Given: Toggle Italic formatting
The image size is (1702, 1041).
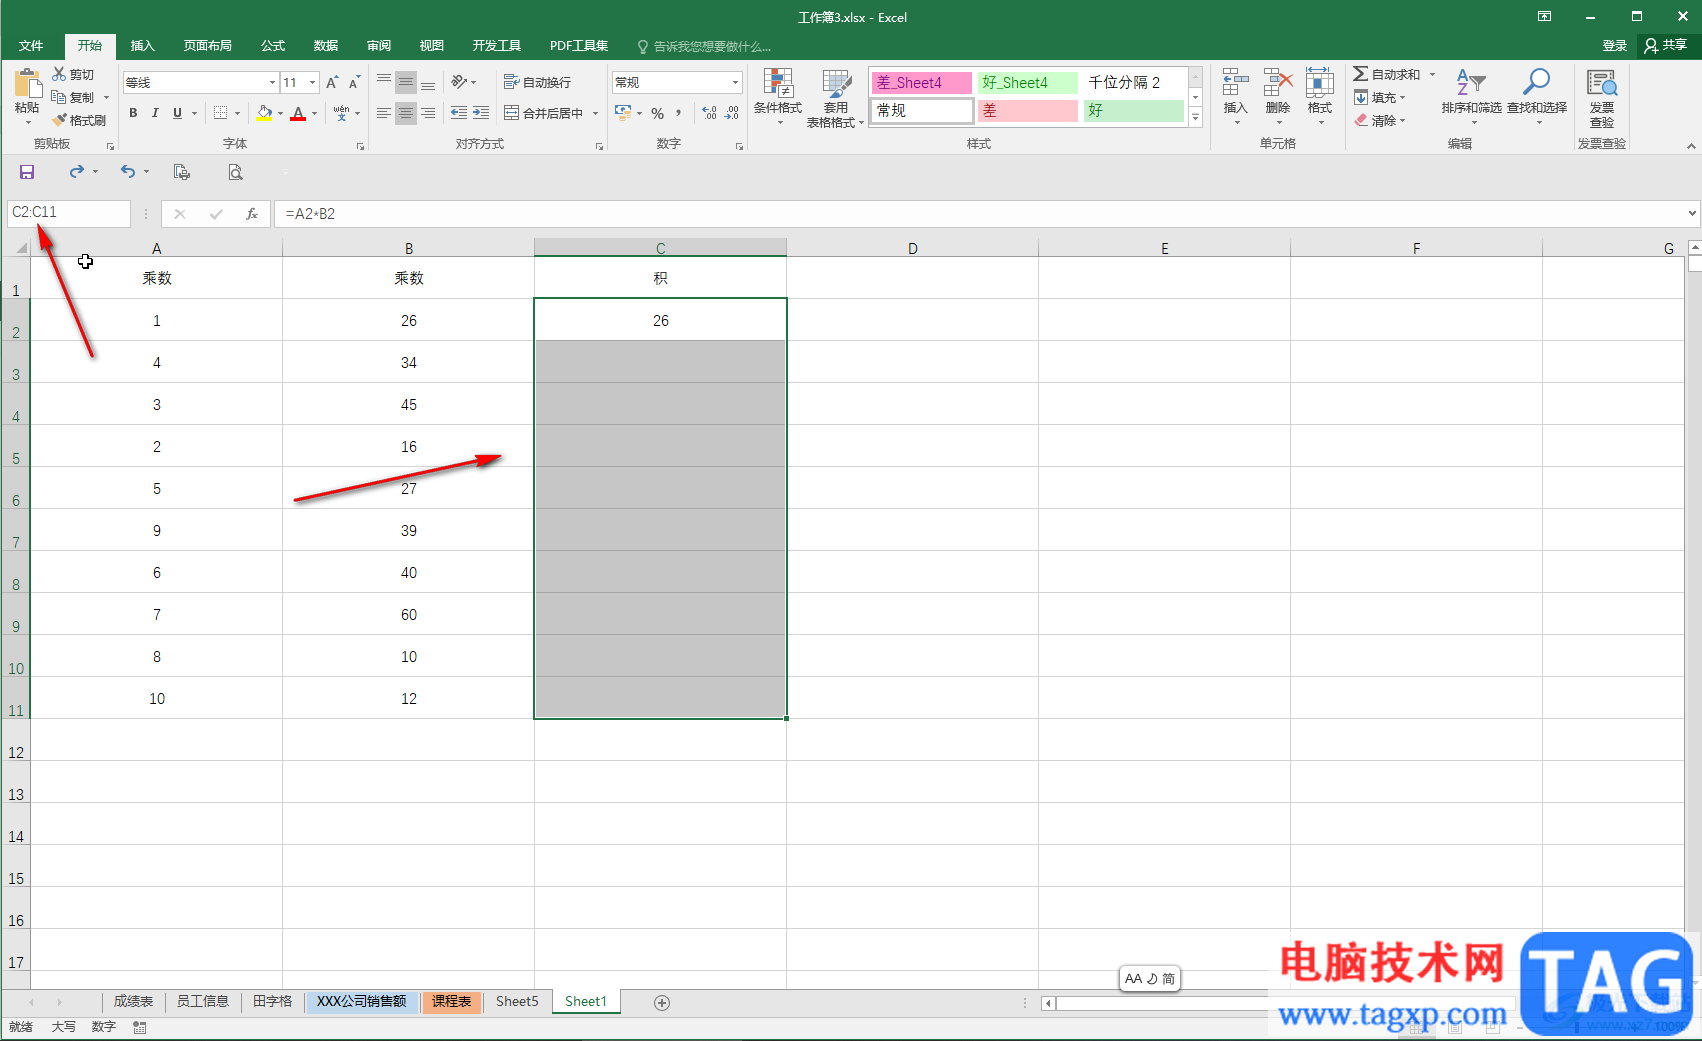Looking at the screenshot, I should pos(155,113).
